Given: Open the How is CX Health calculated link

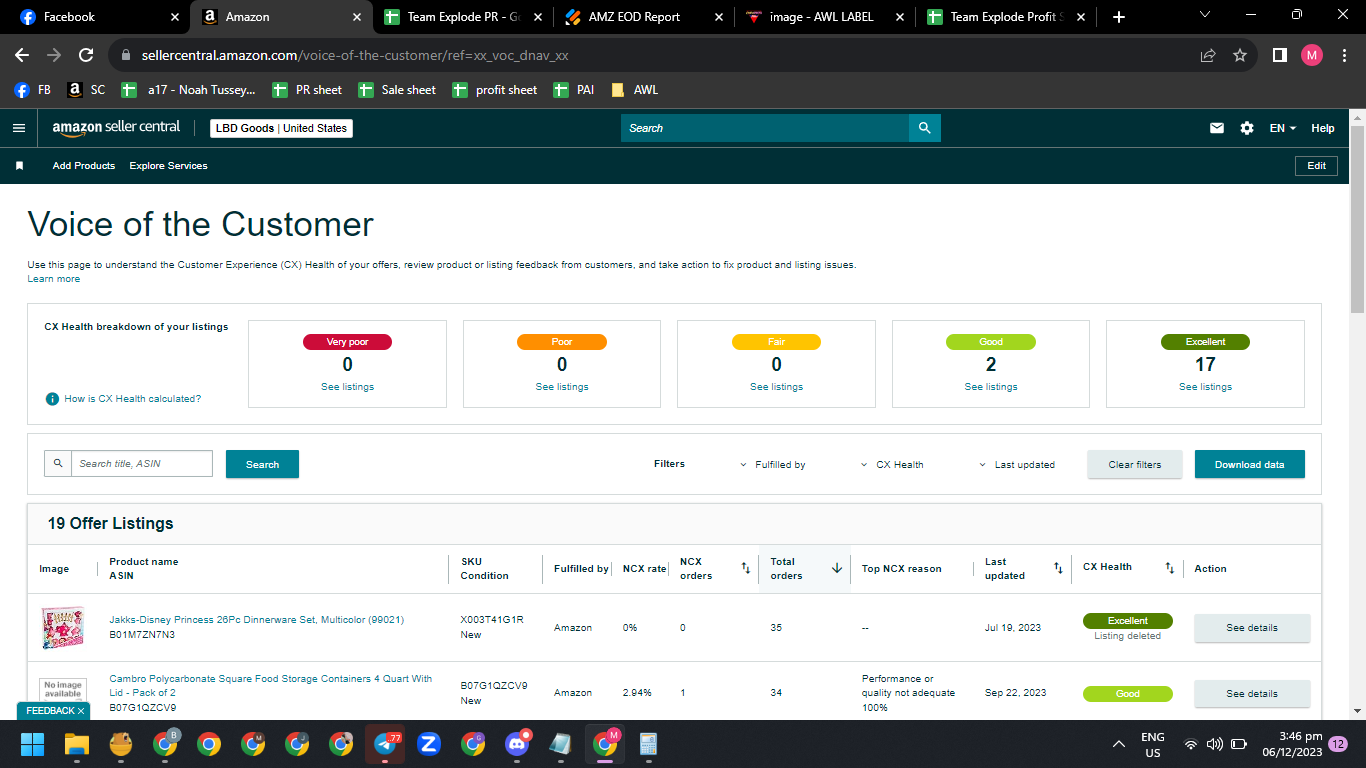Looking at the screenshot, I should [133, 399].
